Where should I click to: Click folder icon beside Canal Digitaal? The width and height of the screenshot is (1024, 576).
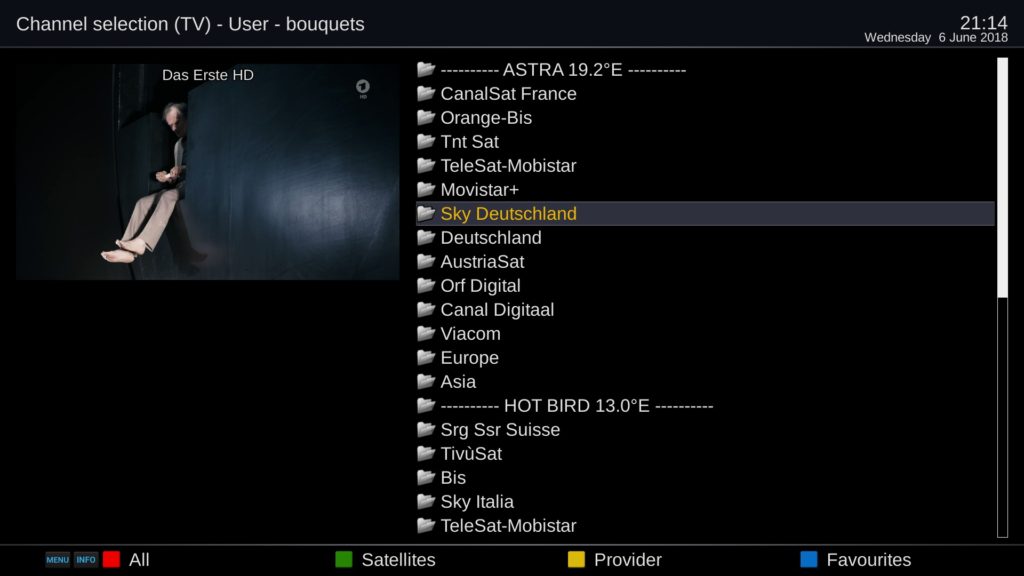click(426, 309)
